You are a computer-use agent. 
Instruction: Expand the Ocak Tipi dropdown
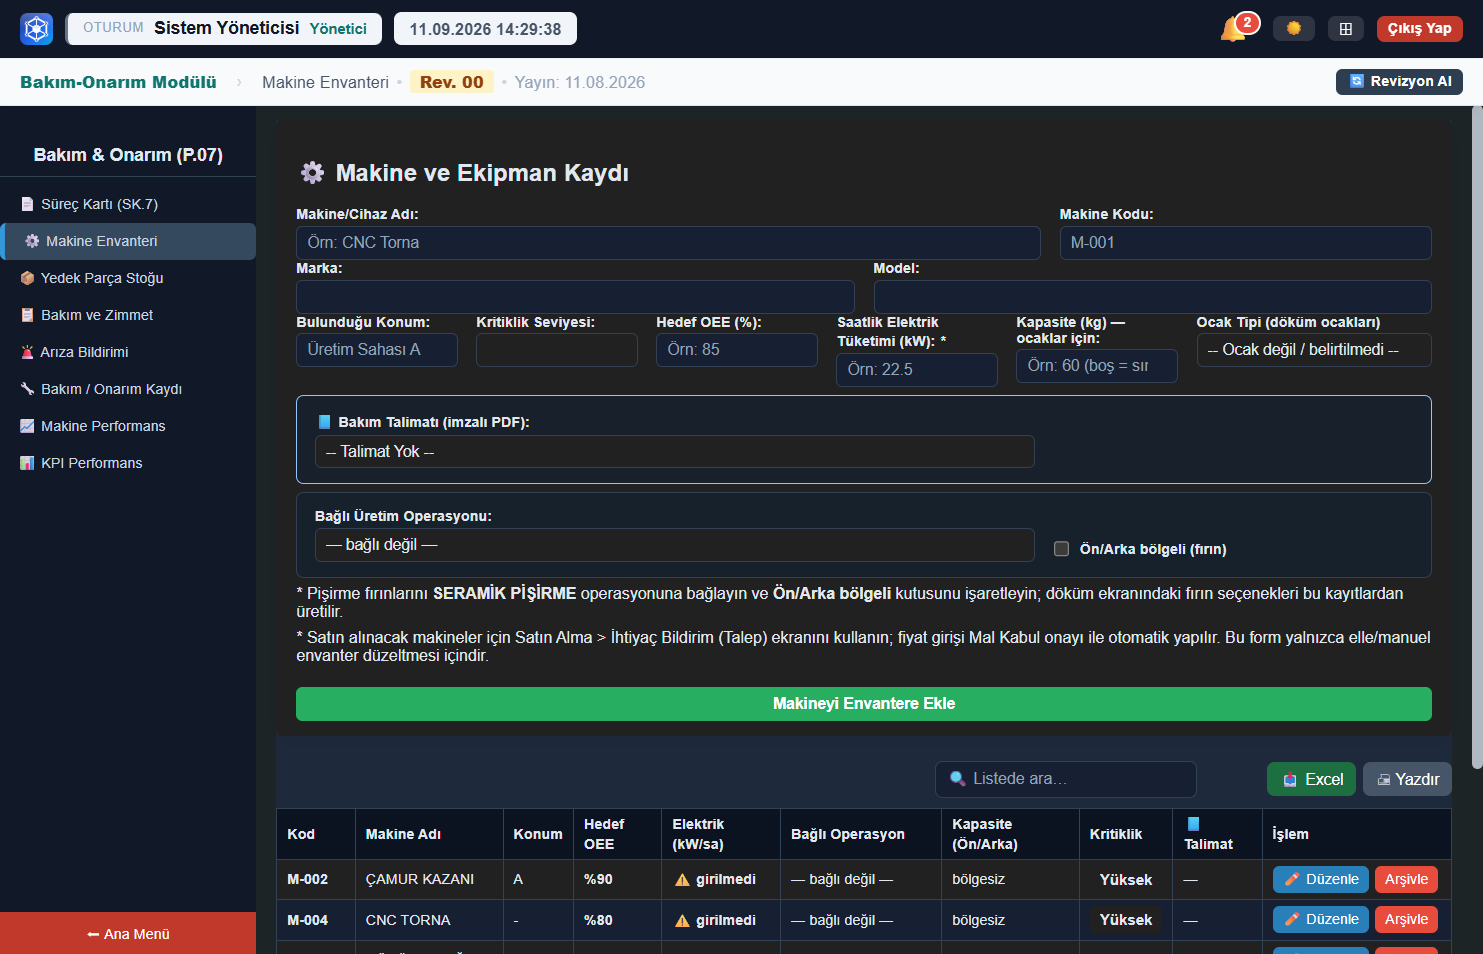click(1314, 350)
